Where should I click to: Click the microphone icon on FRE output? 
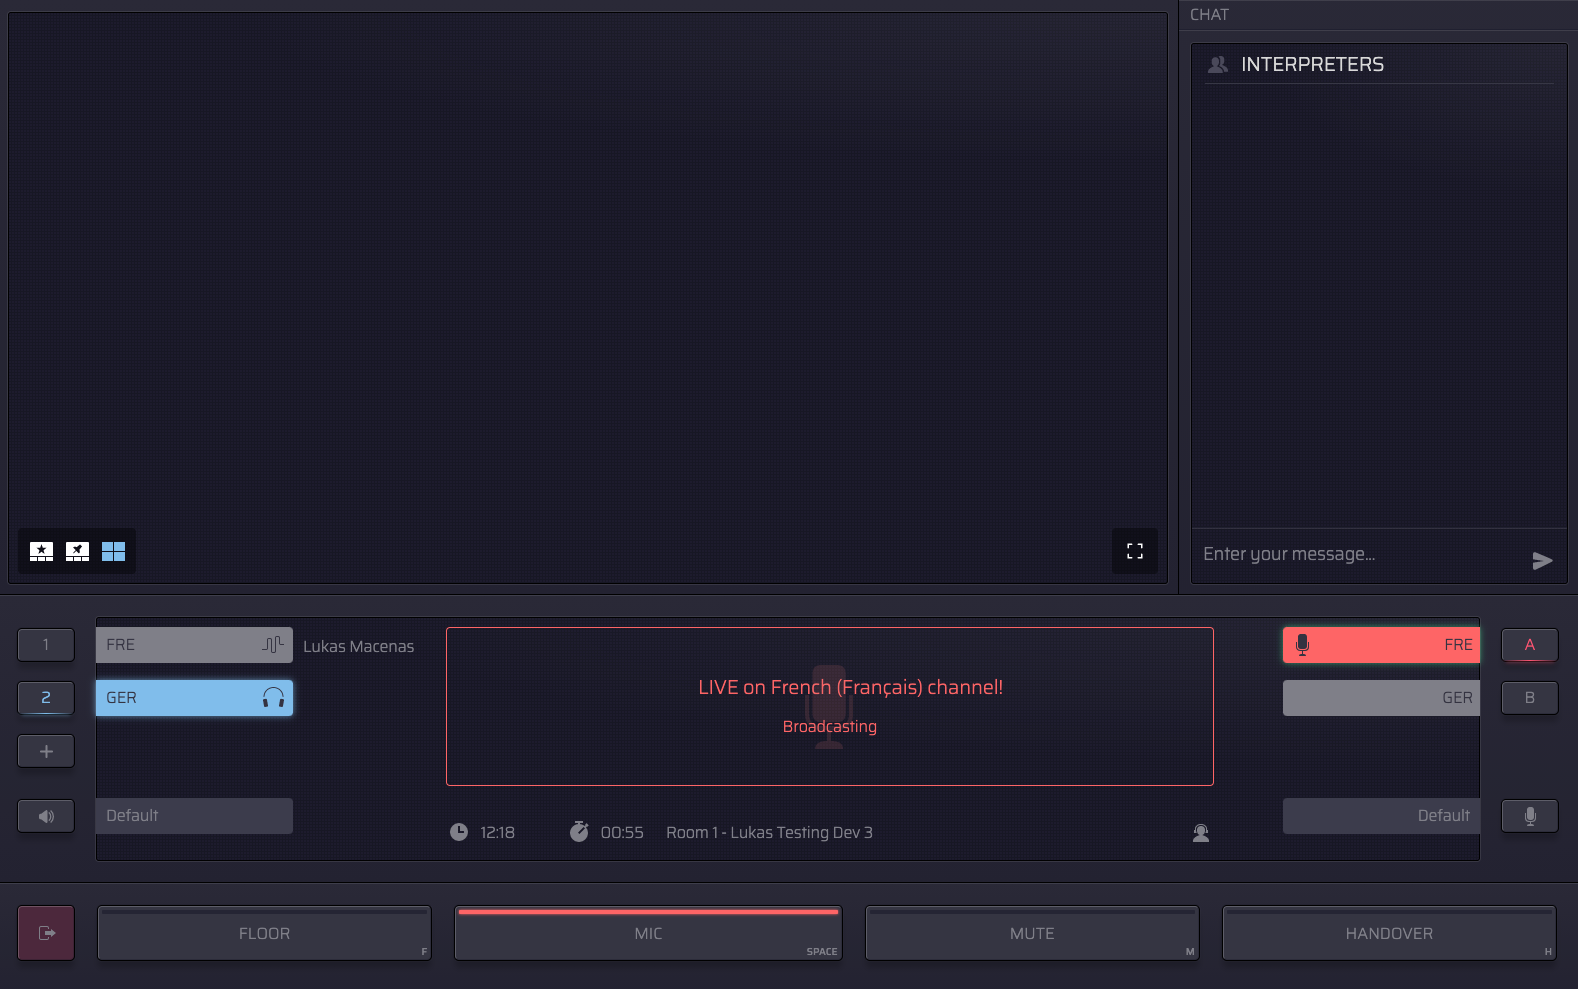click(1302, 645)
